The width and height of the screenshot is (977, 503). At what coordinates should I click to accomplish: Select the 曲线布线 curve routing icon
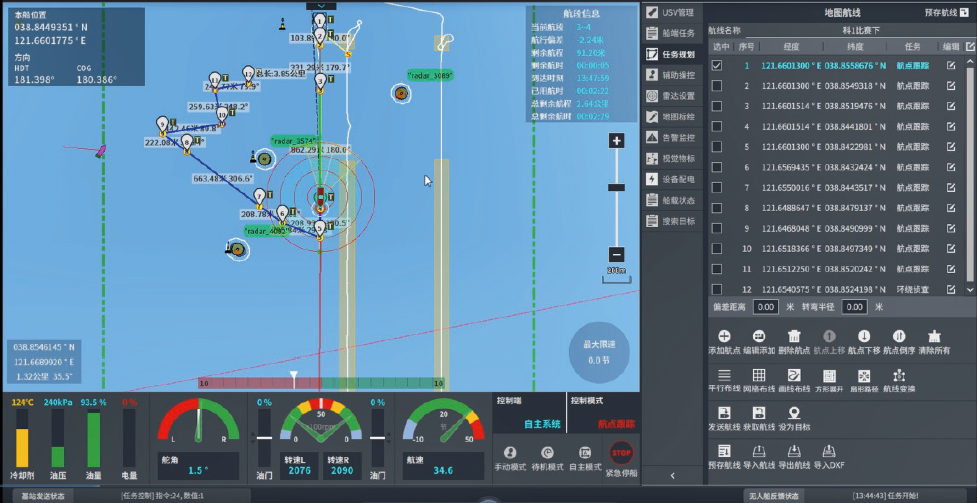coord(794,375)
